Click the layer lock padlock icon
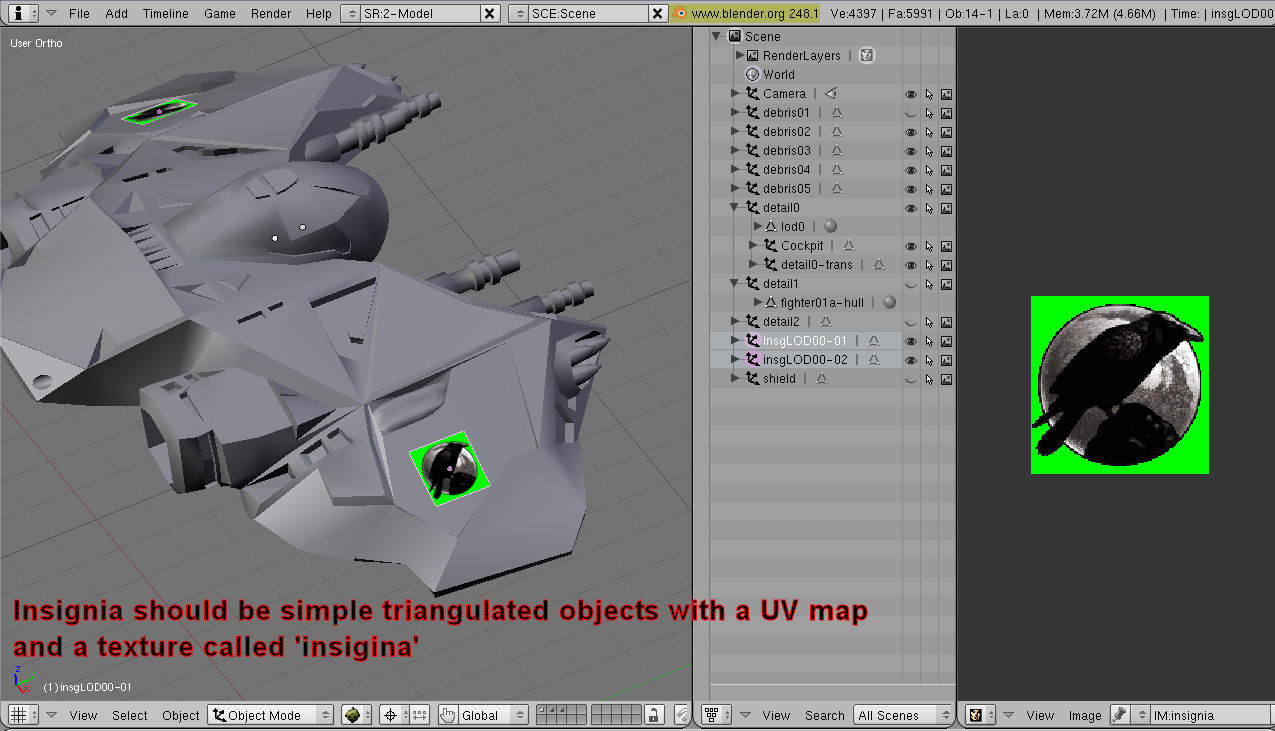Screen dimensions: 1275x731 [x=652, y=715]
